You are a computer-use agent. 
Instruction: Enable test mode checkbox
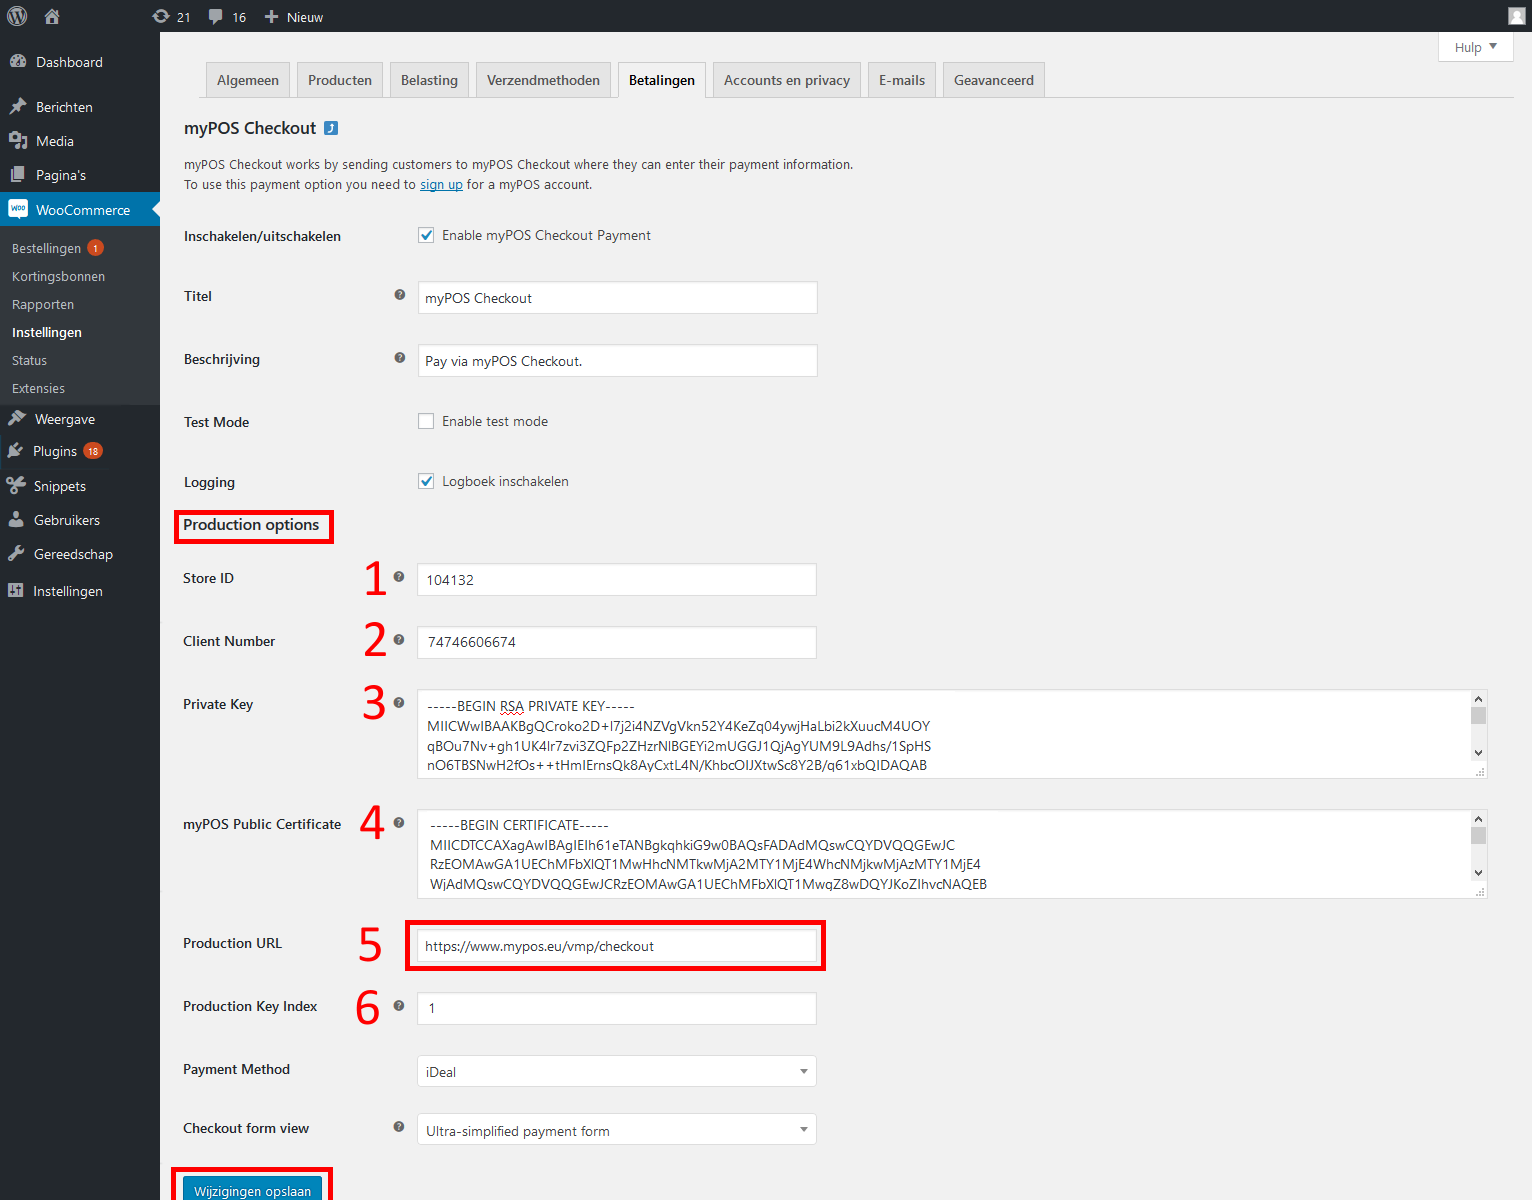click(426, 421)
